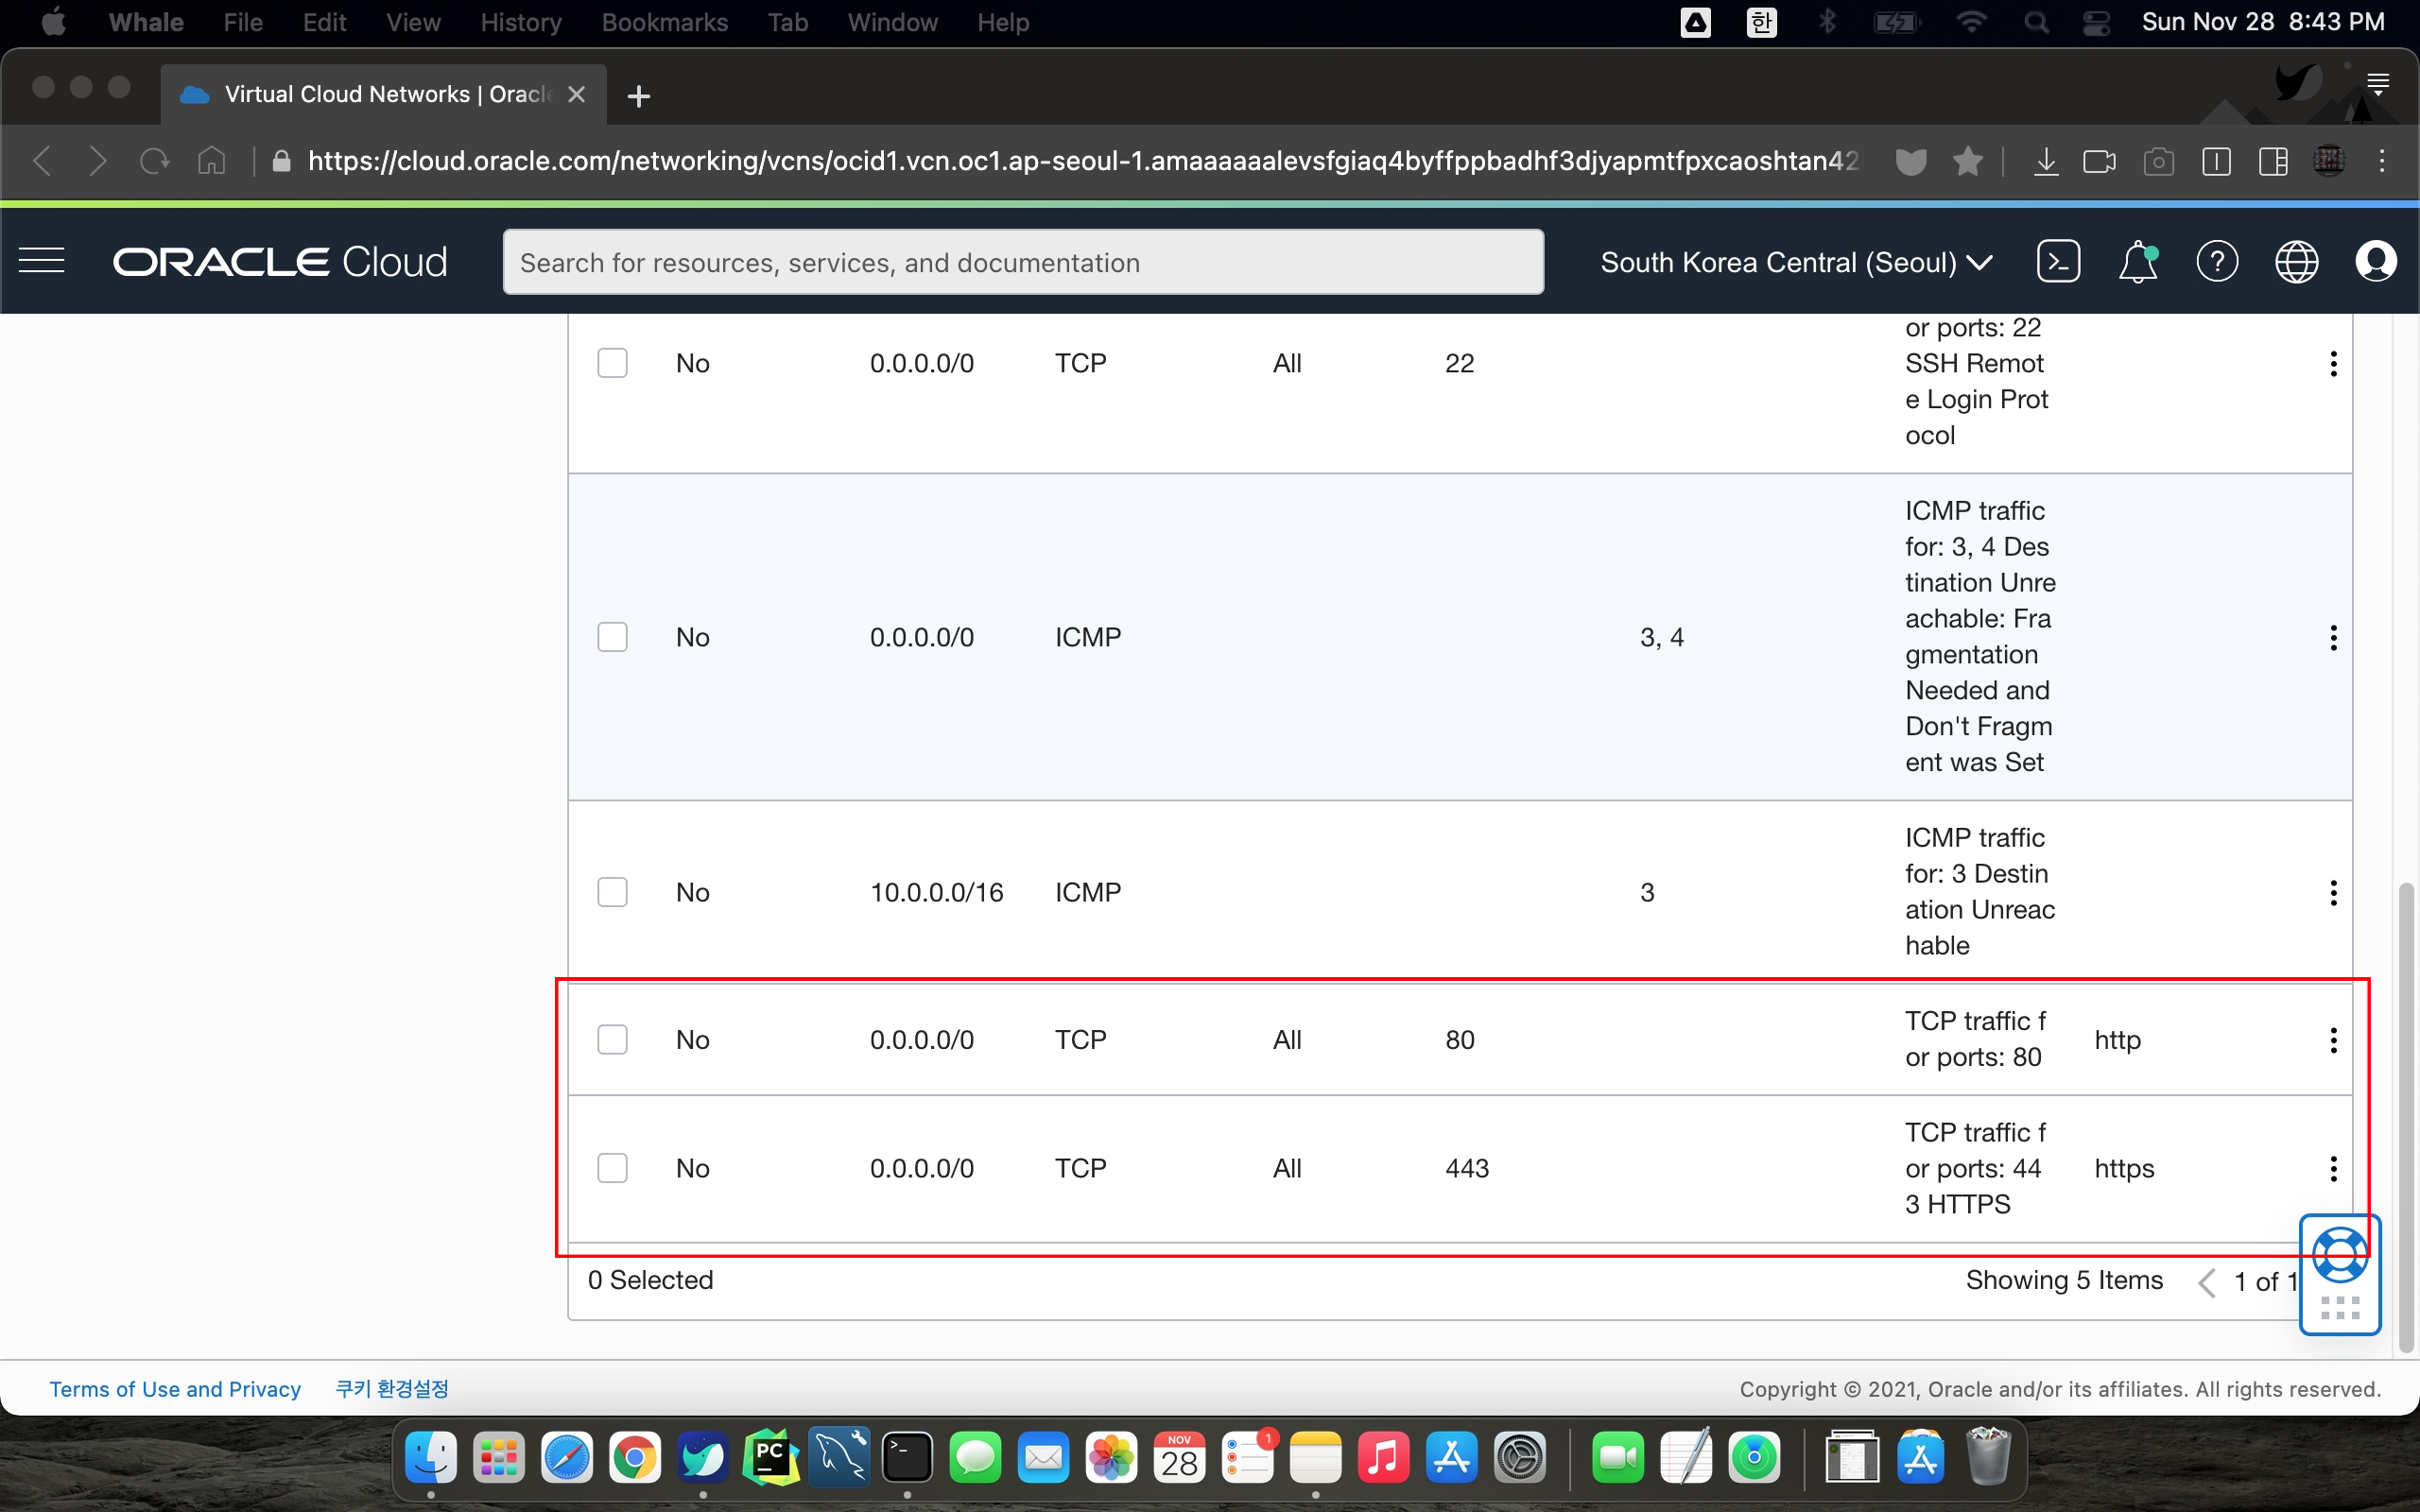The image size is (2420, 1512).
Task: Open Oracle Cloud Shell developer tools icon
Action: [x=2058, y=262]
